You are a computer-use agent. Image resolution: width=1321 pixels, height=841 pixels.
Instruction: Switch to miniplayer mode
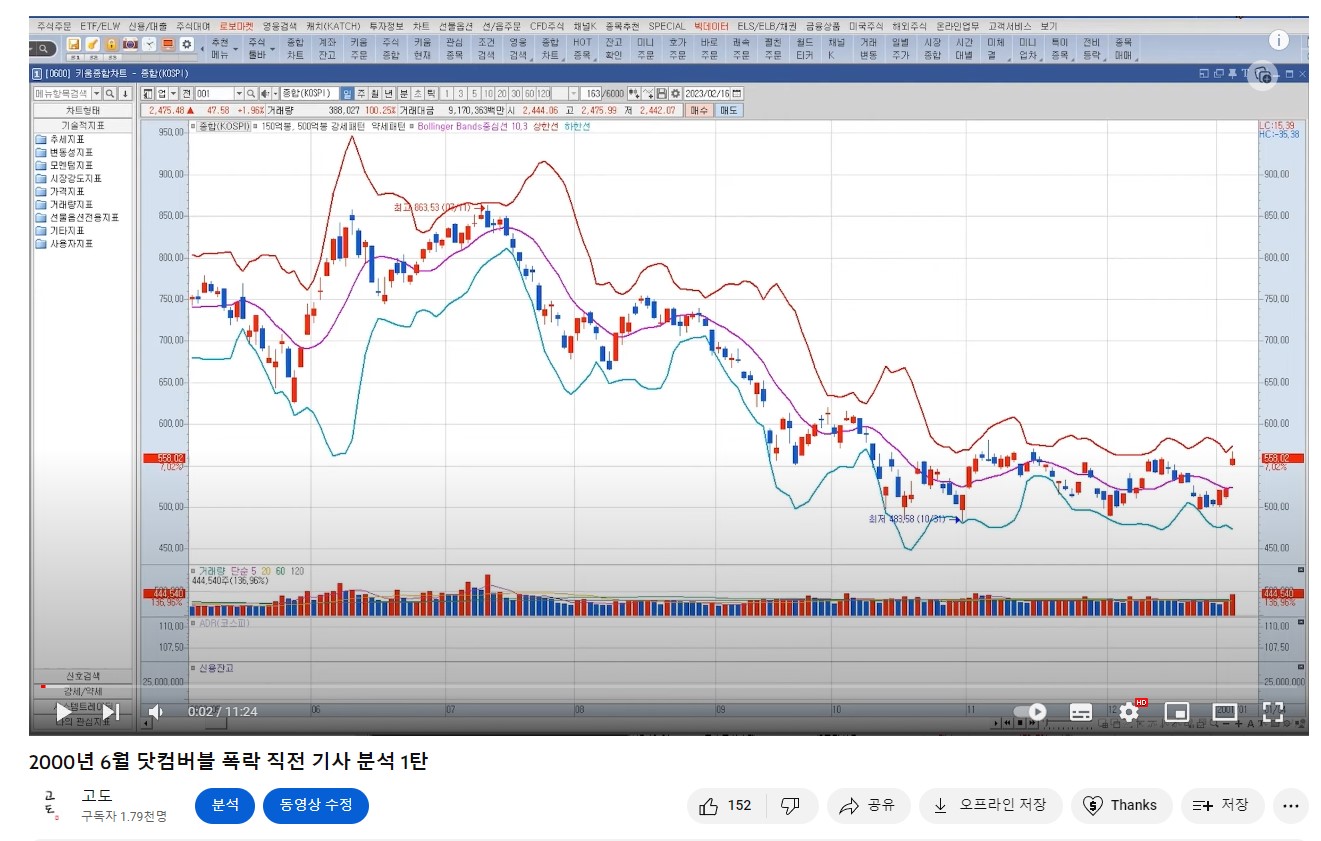tap(1177, 712)
